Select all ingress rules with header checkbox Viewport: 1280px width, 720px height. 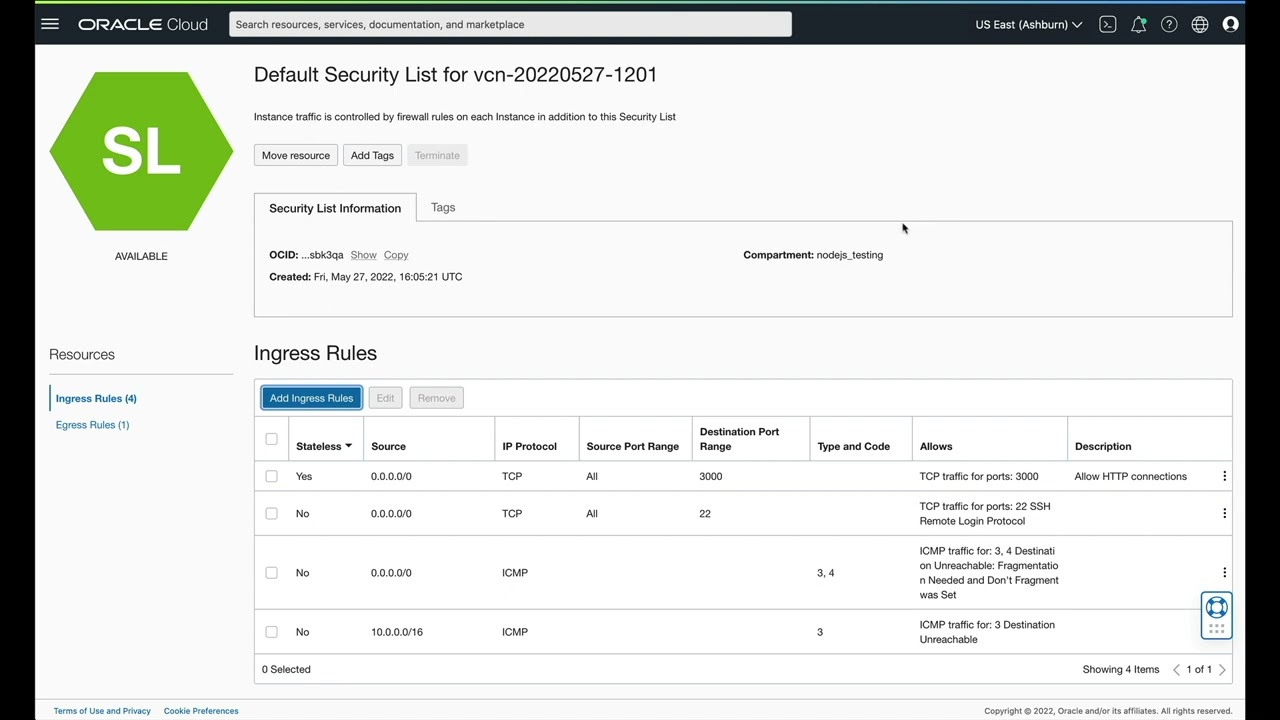point(271,439)
